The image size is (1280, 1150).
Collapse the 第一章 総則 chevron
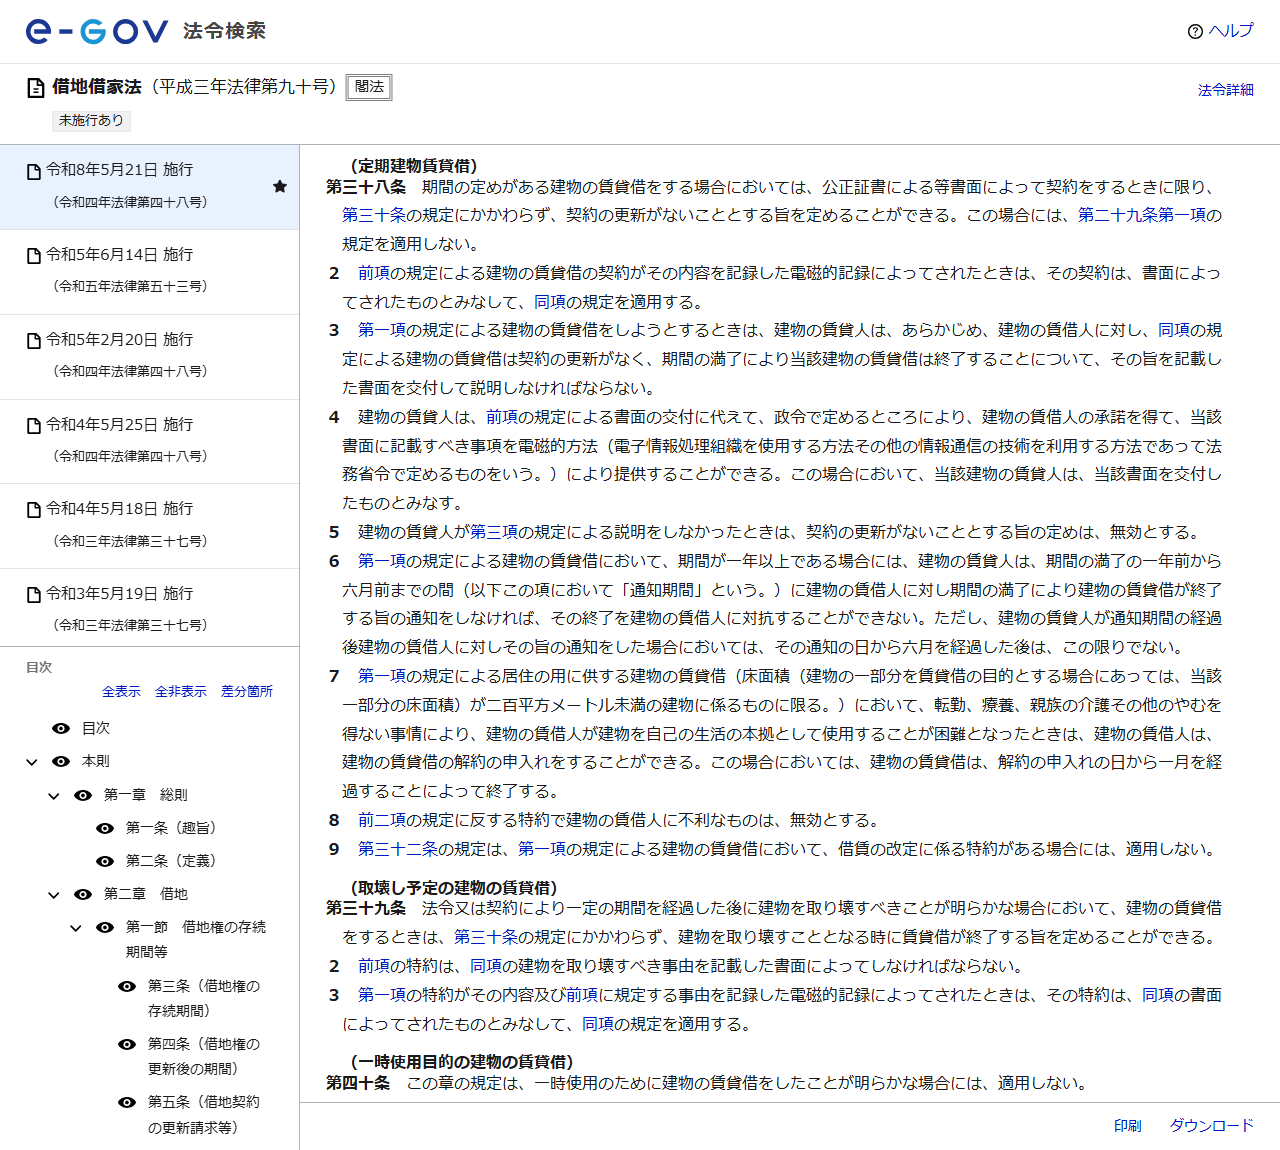(x=54, y=796)
